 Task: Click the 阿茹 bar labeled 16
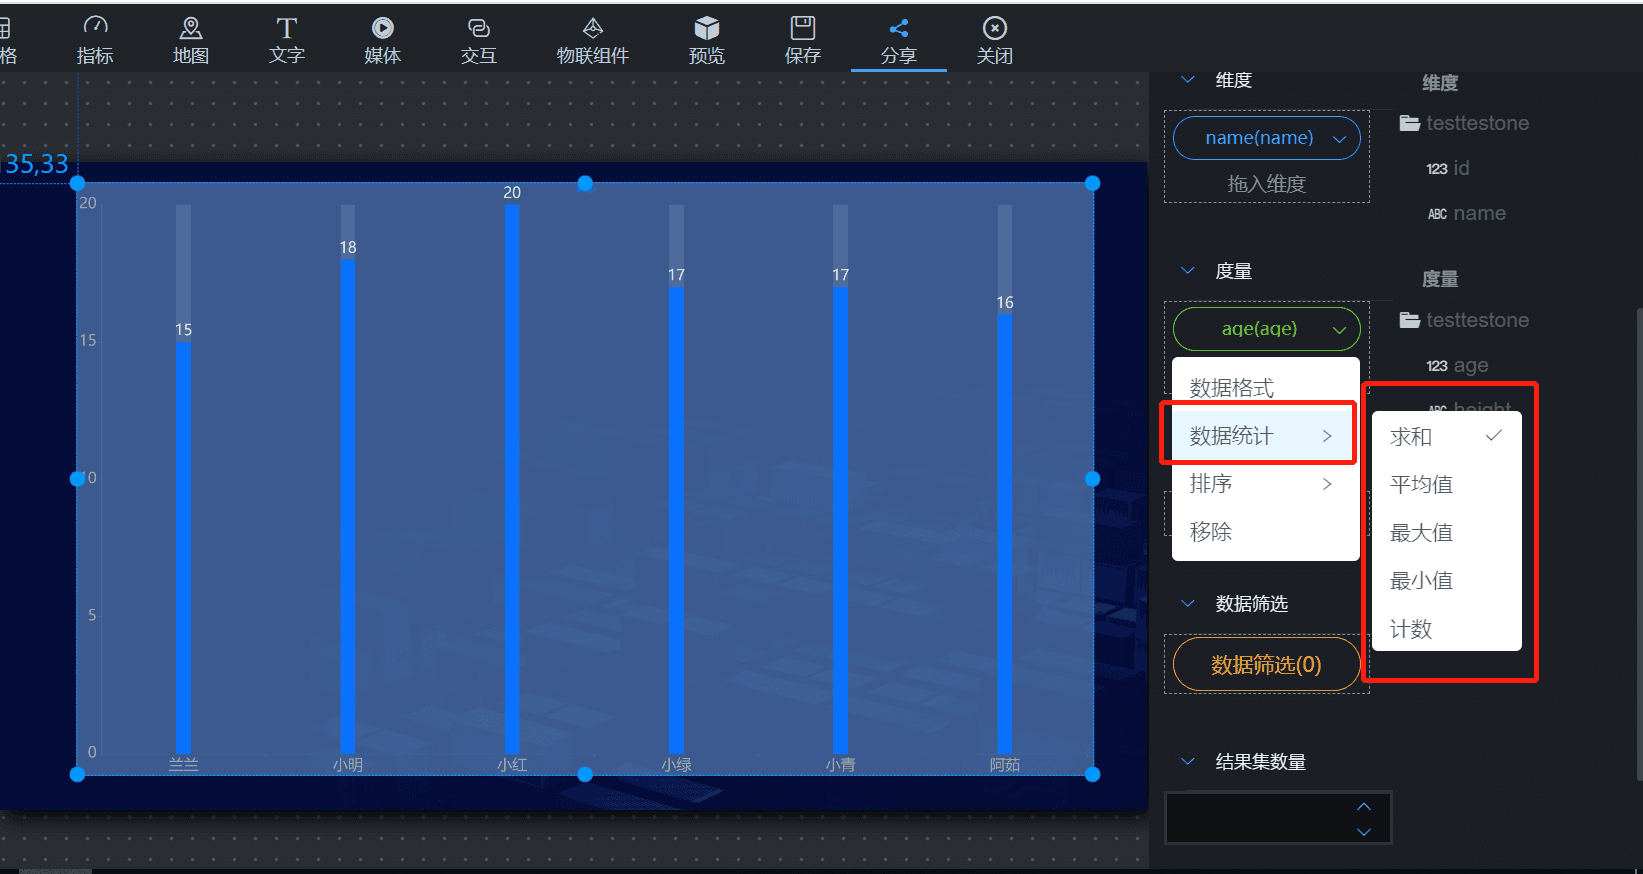point(1005,533)
